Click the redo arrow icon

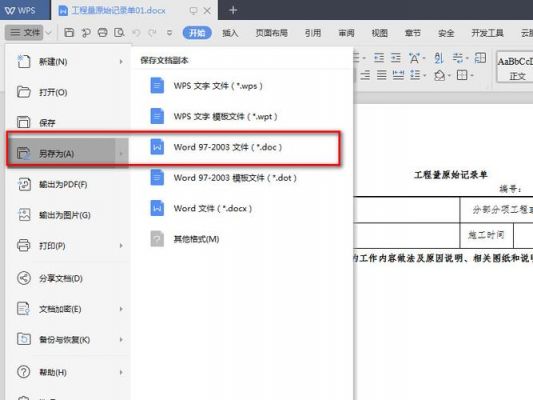152,33
